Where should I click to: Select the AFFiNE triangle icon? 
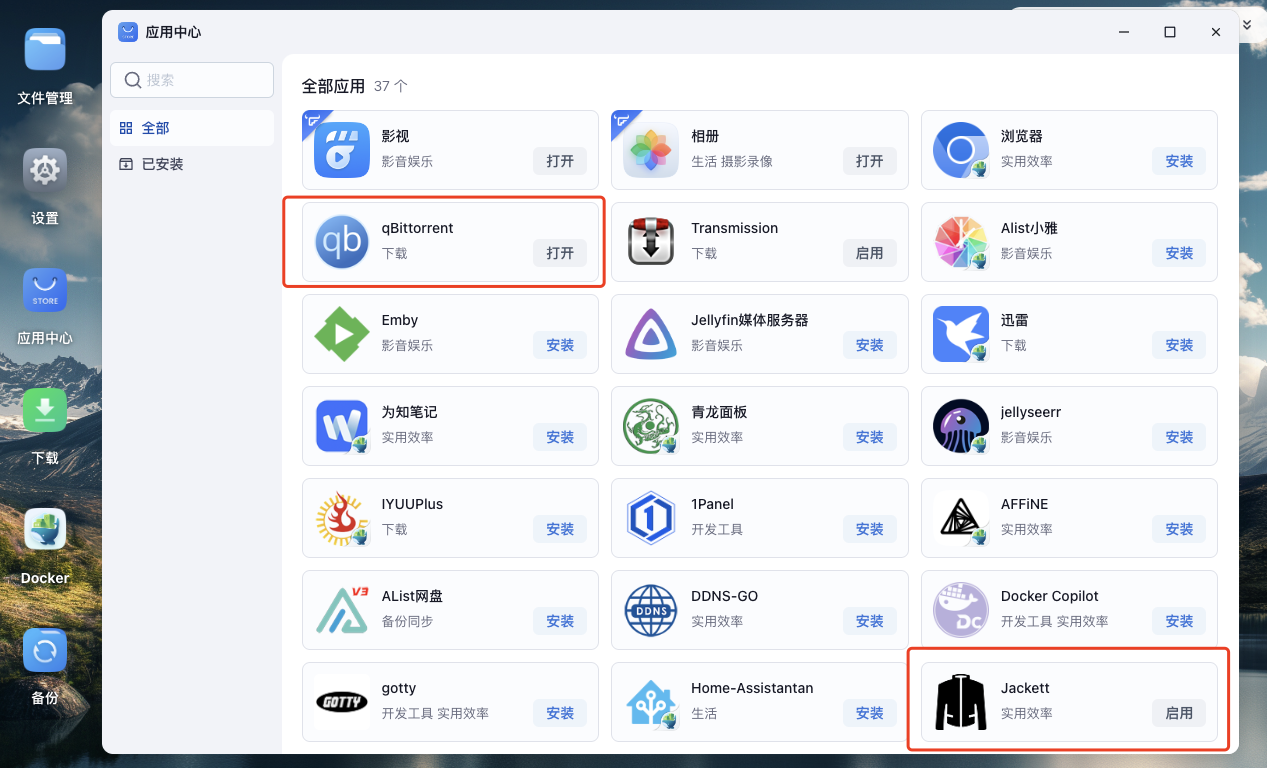(961, 518)
